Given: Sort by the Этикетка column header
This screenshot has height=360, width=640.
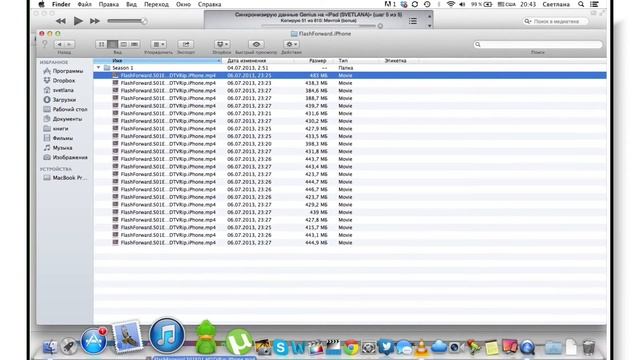Looking at the screenshot, I should [400, 60].
